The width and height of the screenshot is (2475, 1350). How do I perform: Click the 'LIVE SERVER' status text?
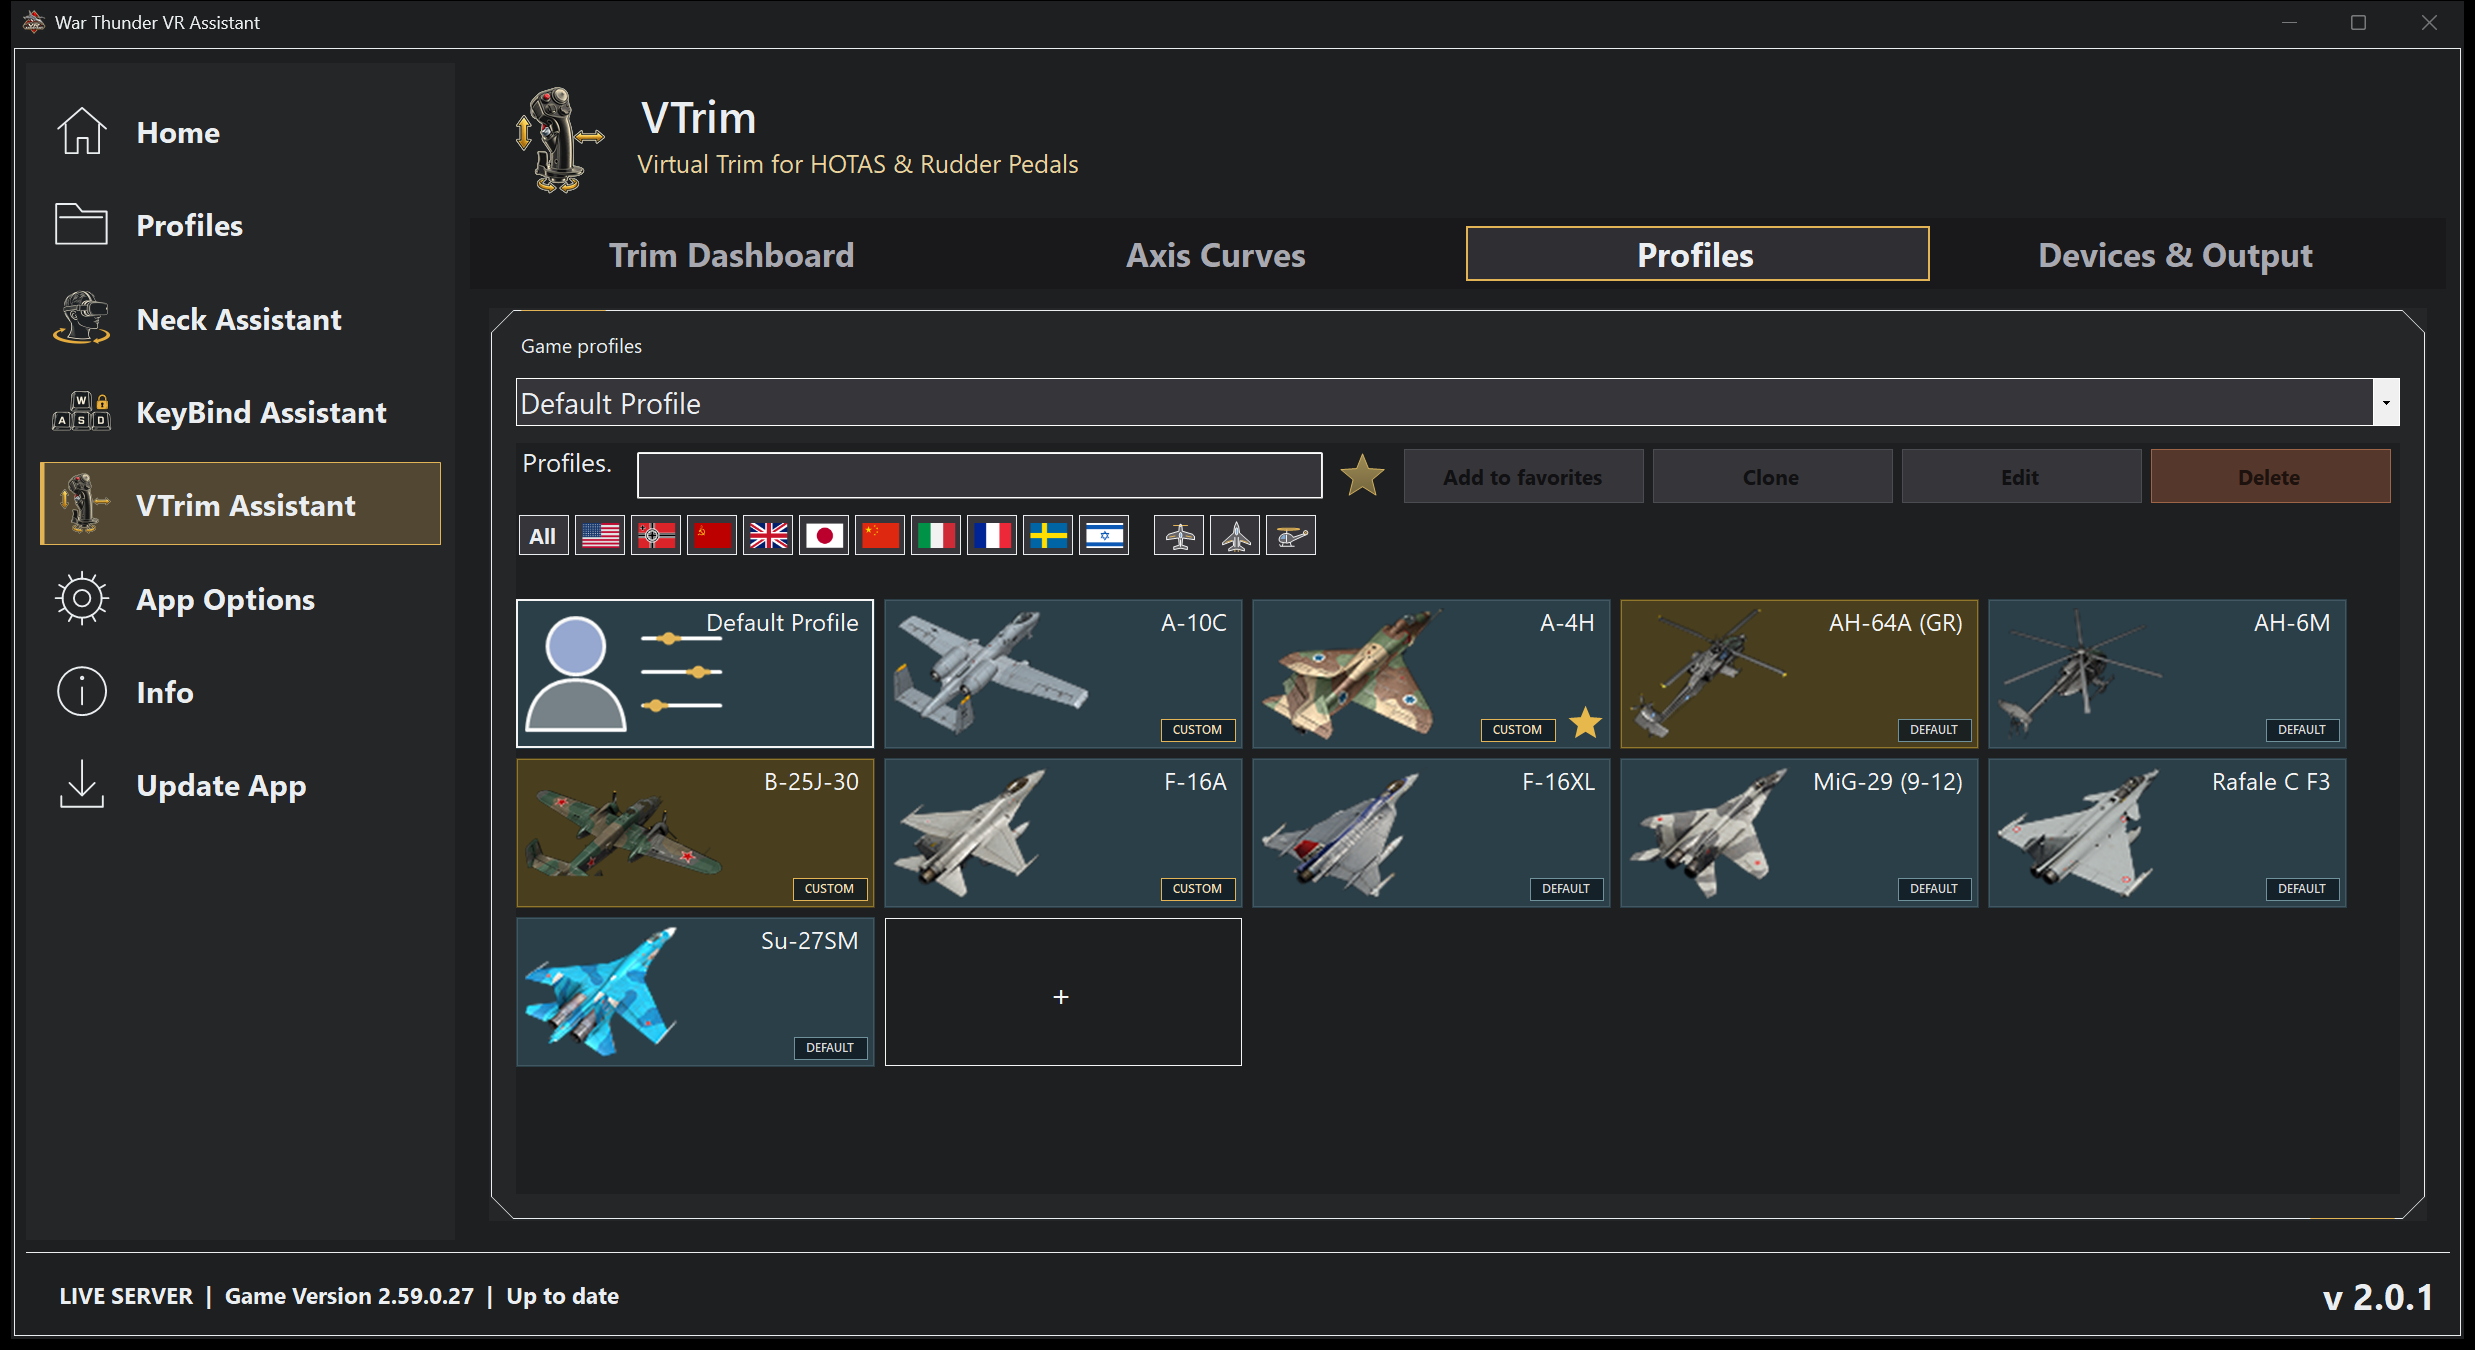coord(126,1296)
